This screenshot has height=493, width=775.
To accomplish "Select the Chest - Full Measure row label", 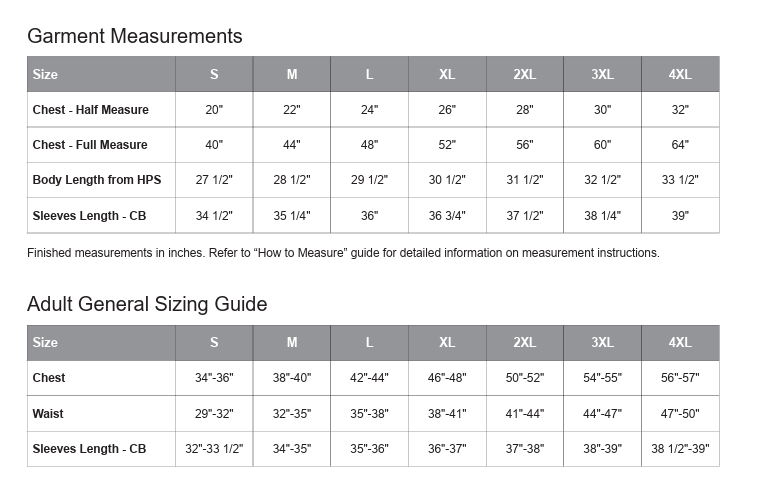I will coord(90,145).
